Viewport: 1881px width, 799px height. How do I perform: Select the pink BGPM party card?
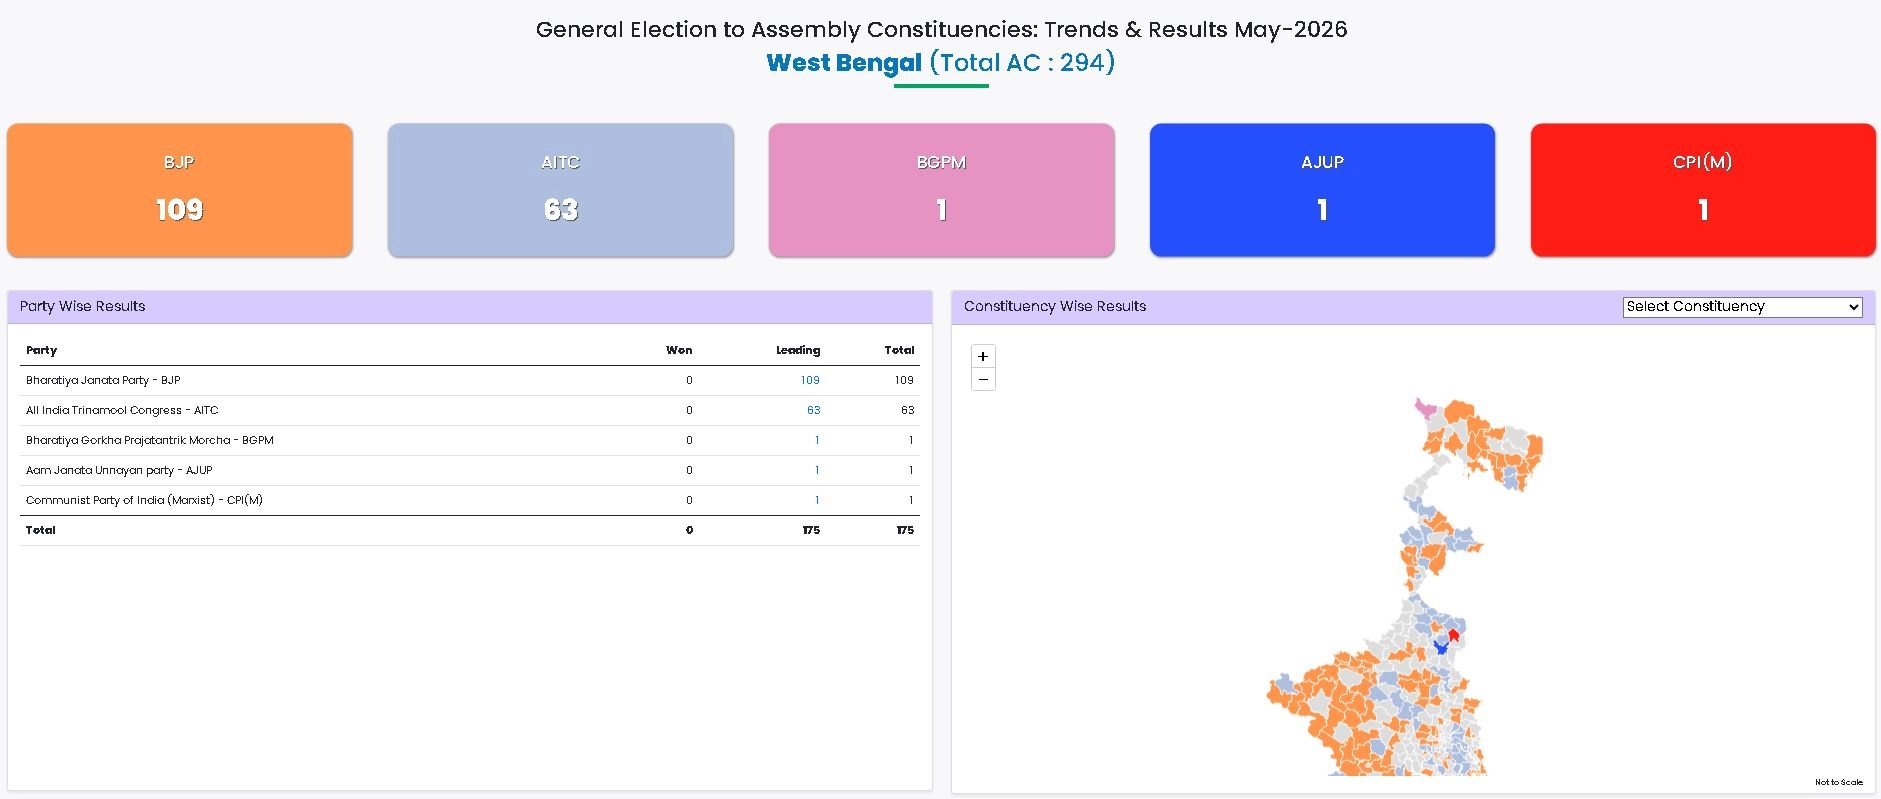(942, 190)
